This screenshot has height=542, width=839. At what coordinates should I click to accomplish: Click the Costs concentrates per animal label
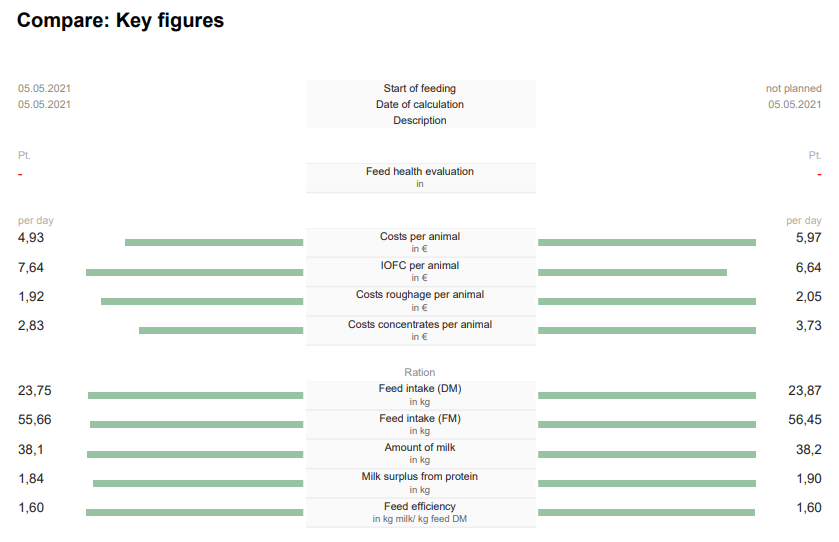point(420,324)
